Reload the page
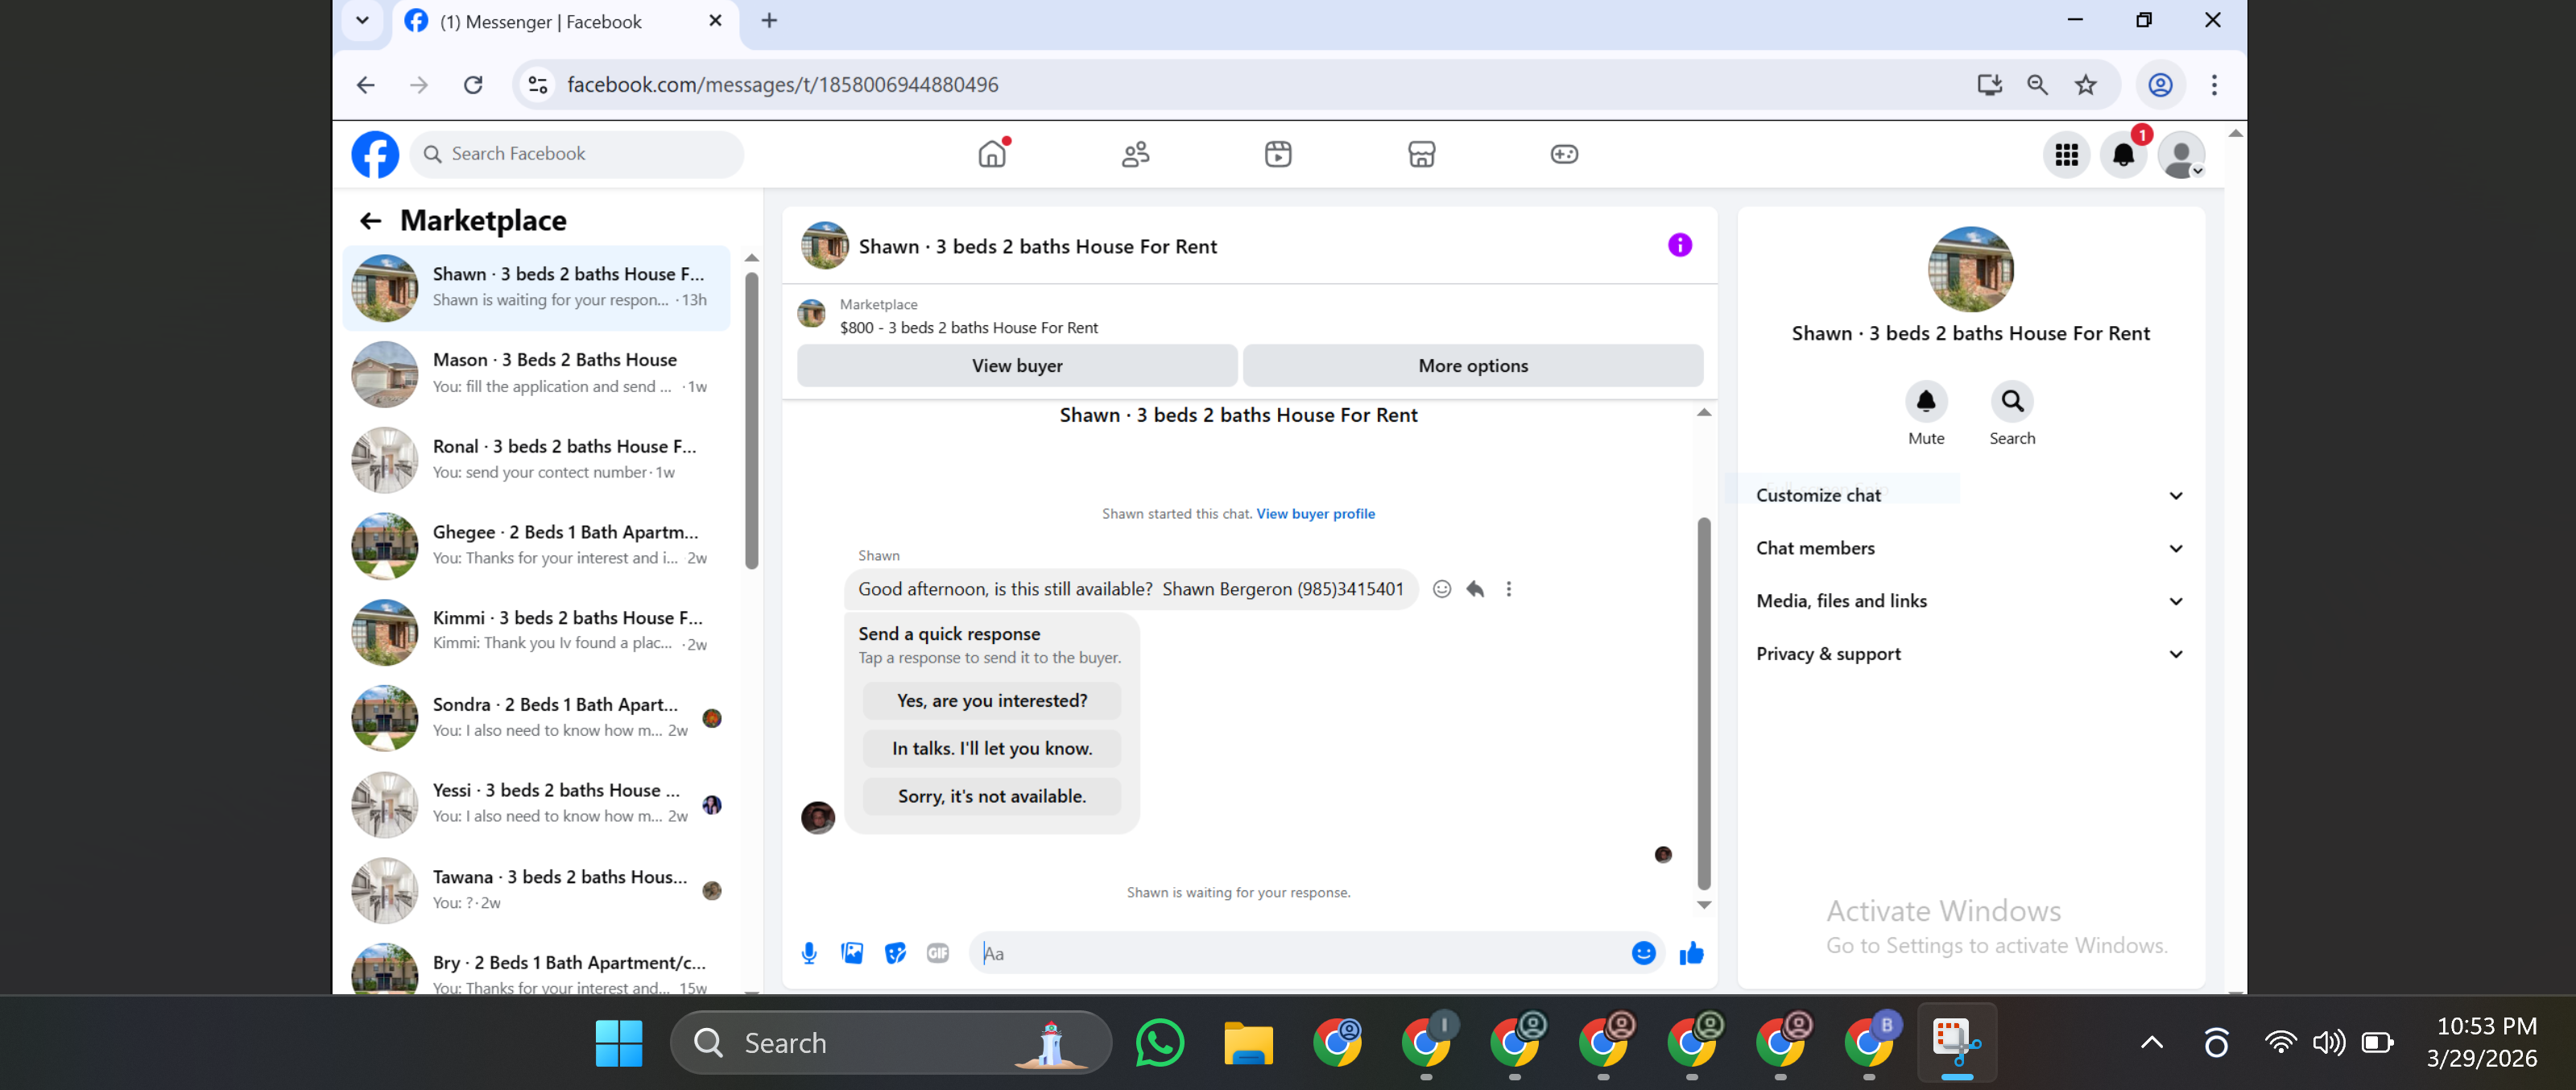The width and height of the screenshot is (2576, 1090). (473, 85)
